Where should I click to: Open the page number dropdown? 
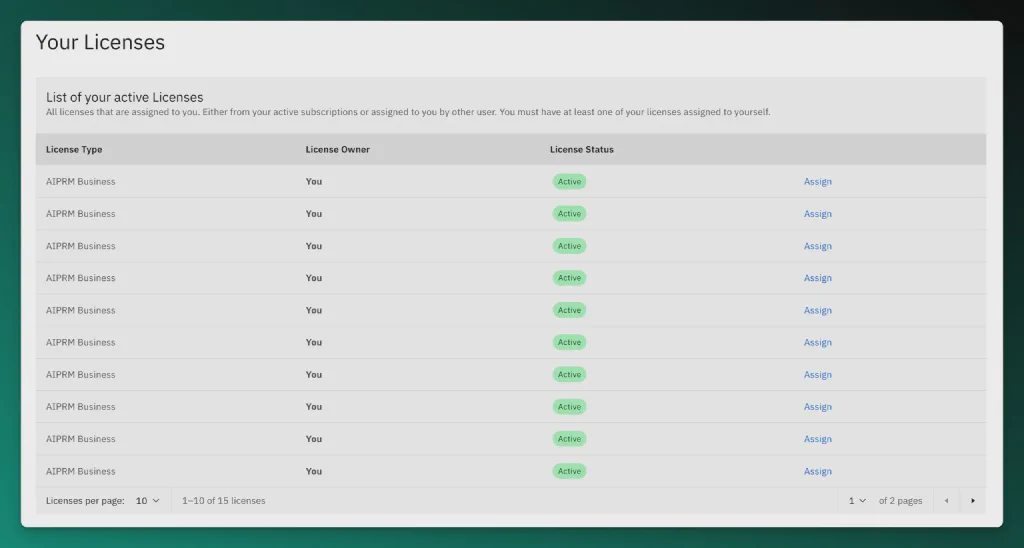pyautogui.click(x=857, y=501)
